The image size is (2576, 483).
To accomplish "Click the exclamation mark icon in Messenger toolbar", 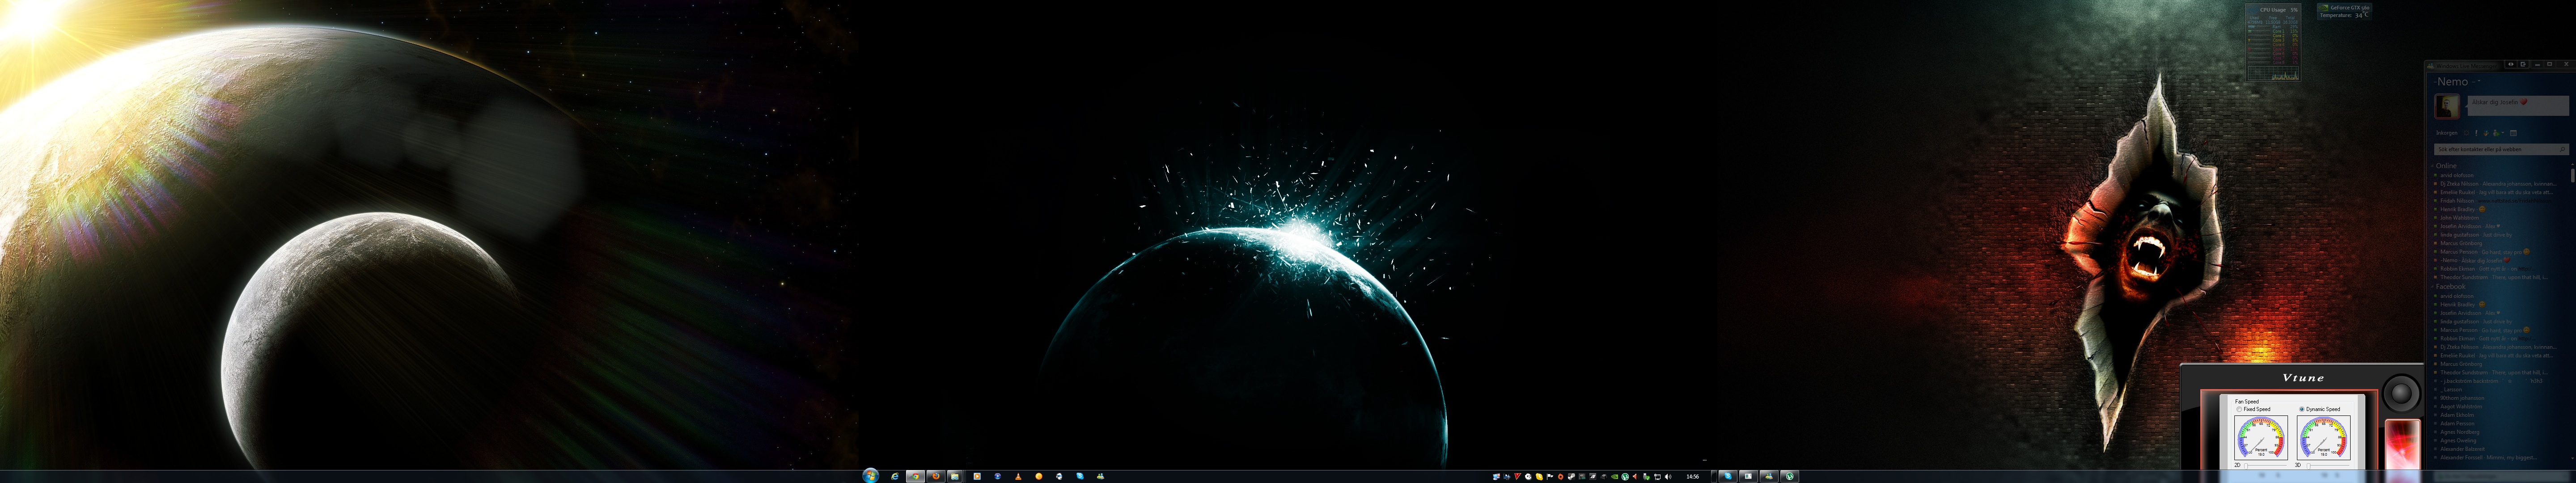I will 2476,133.
